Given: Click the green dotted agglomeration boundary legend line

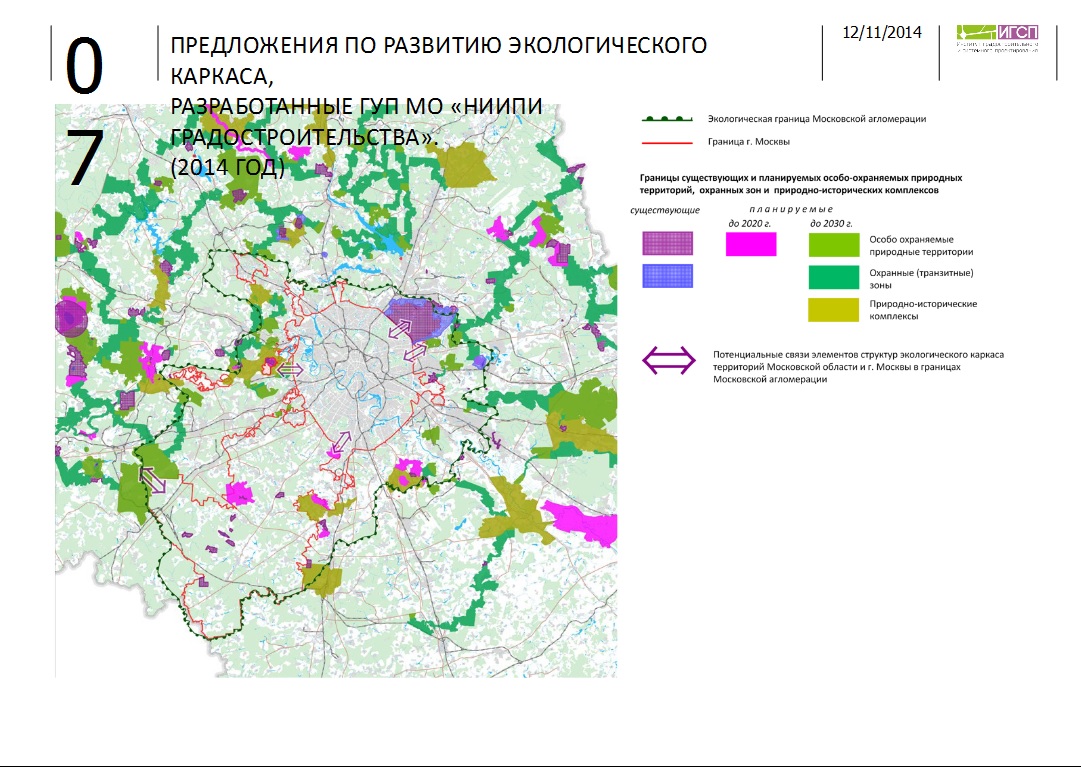Looking at the screenshot, I should 667,119.
